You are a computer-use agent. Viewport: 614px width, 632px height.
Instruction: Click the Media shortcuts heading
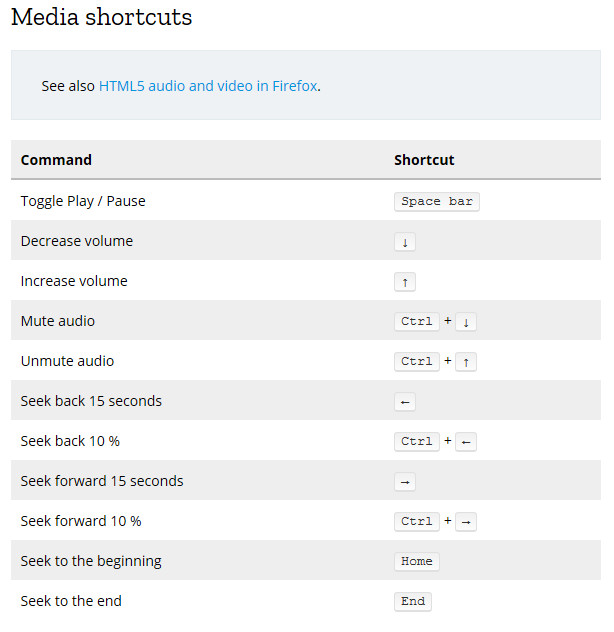pyautogui.click(x=101, y=17)
